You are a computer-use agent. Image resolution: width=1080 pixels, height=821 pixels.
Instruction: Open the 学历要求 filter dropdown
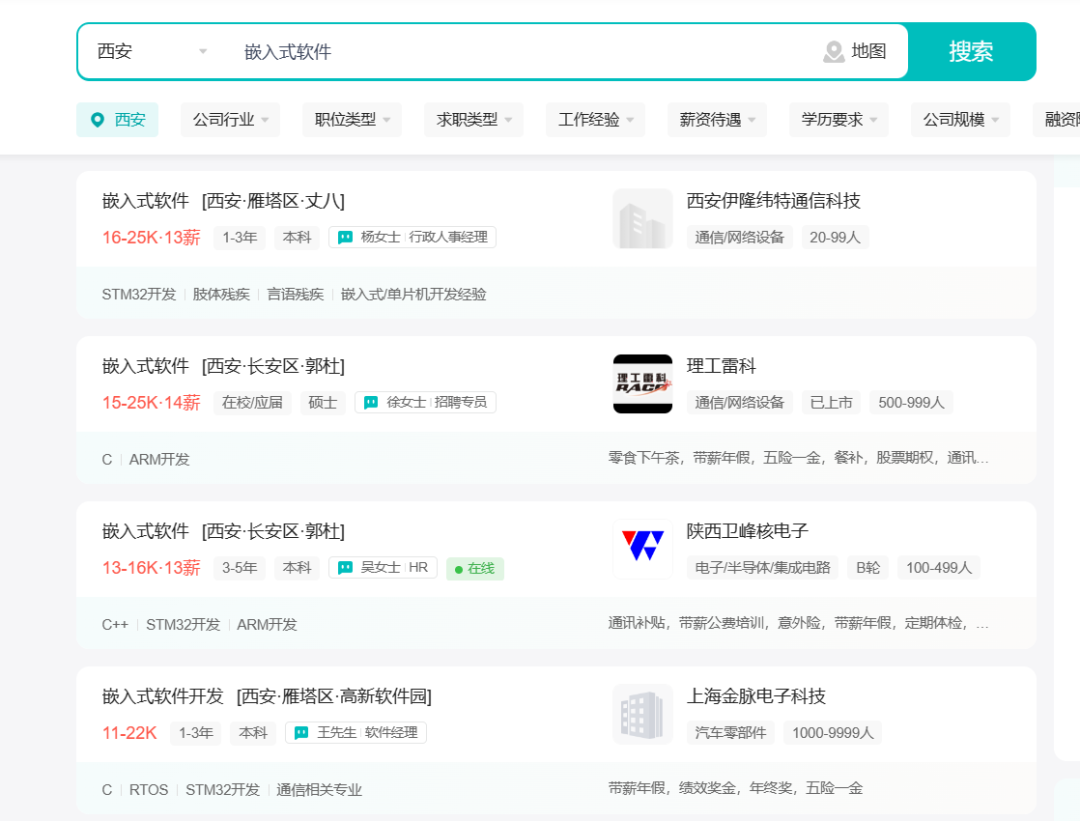click(839, 120)
